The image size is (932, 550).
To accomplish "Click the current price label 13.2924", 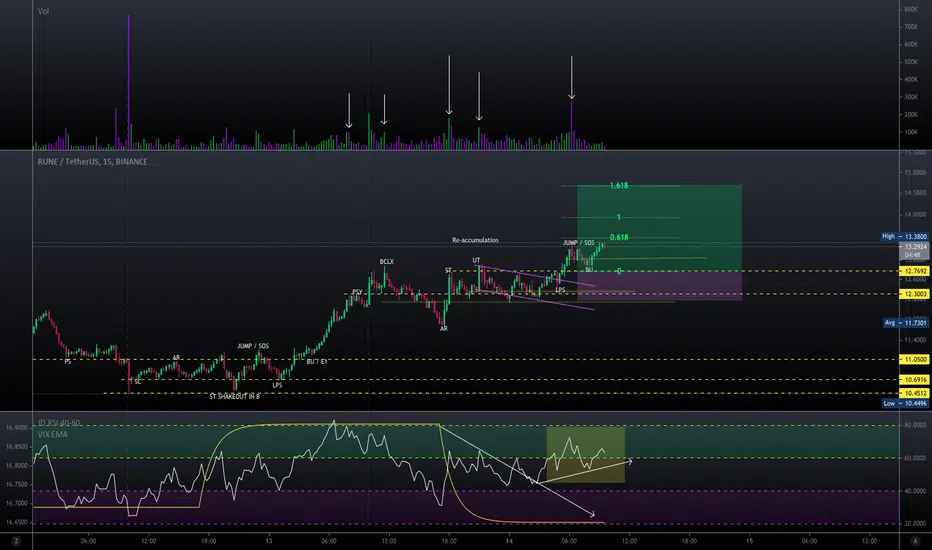I will (x=913, y=250).
